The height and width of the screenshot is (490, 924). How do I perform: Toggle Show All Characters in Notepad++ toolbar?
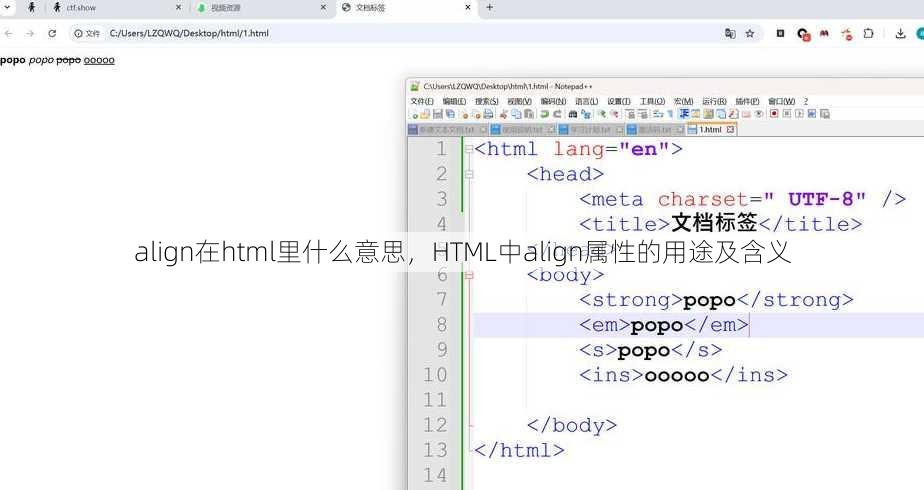(x=670, y=114)
